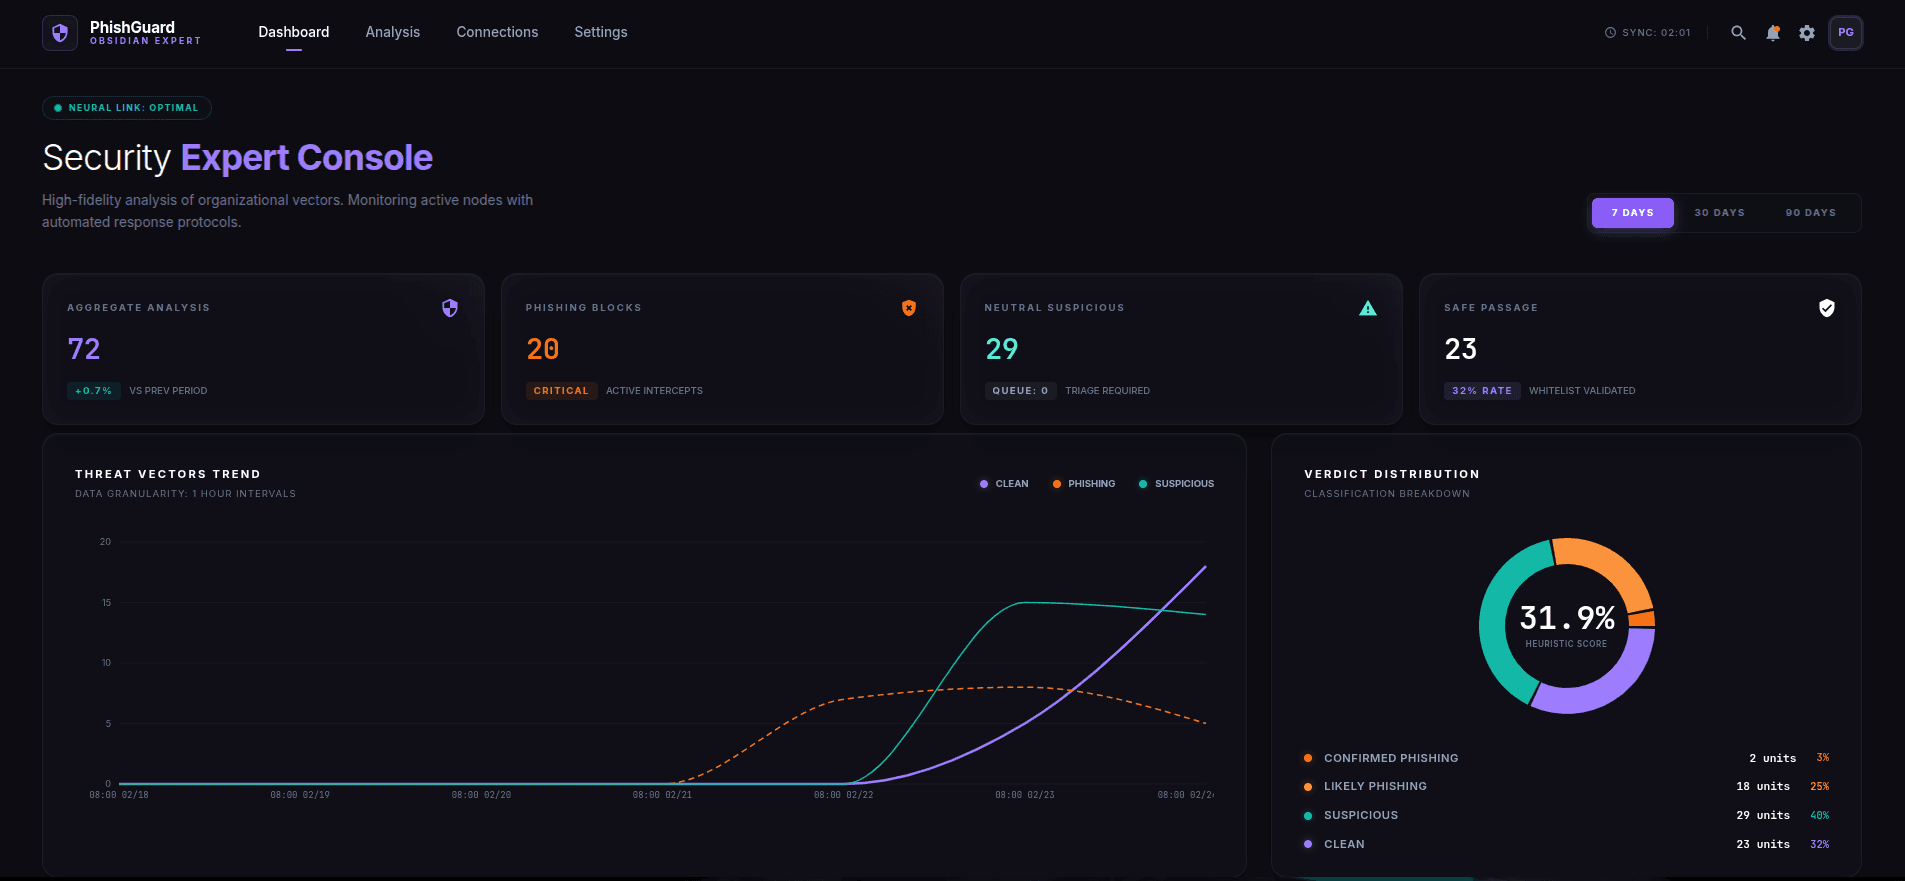Click Safe Passage checkmark shield icon
The width and height of the screenshot is (1905, 881).
[1826, 308]
